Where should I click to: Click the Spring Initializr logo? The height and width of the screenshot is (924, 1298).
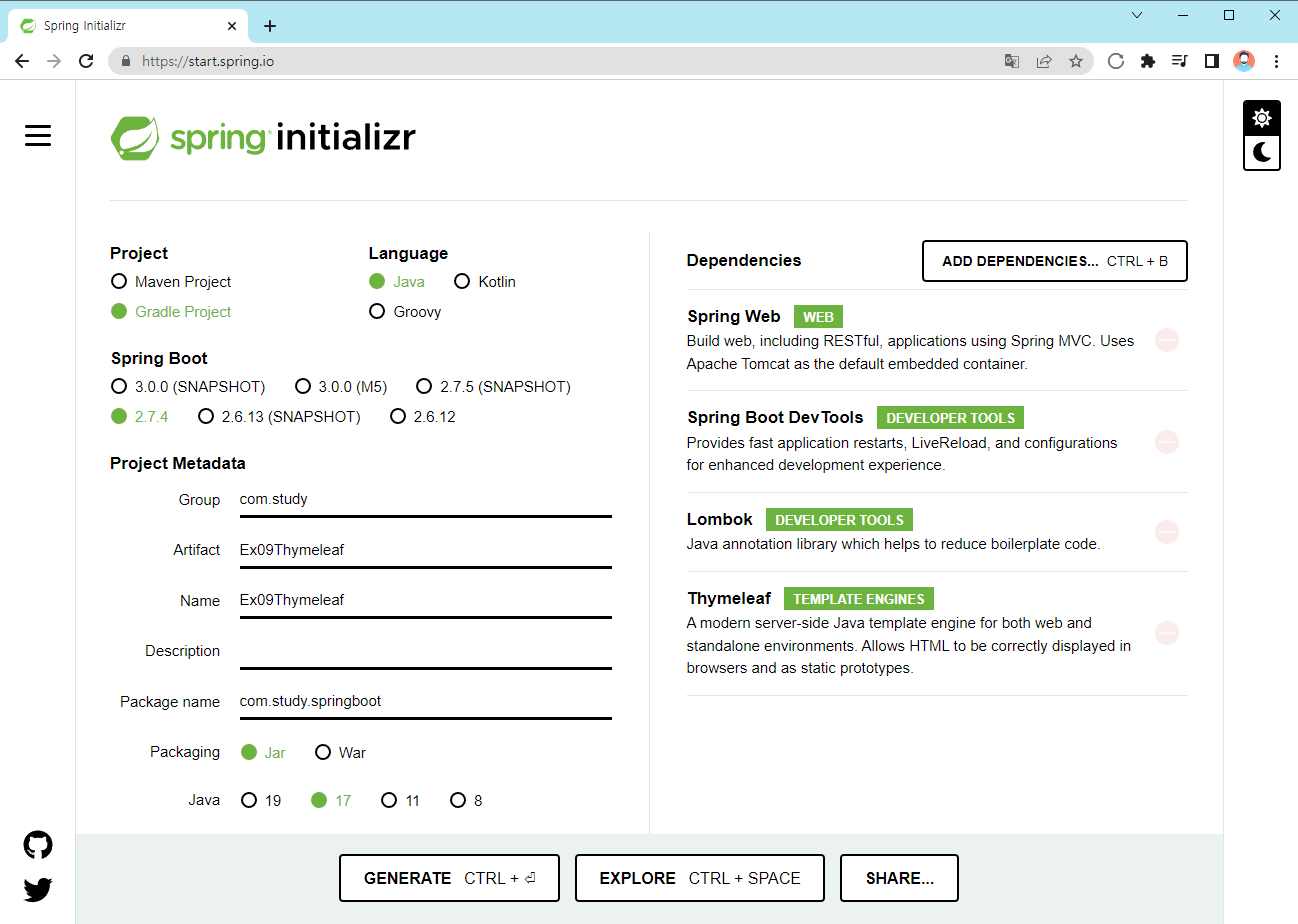(x=263, y=138)
